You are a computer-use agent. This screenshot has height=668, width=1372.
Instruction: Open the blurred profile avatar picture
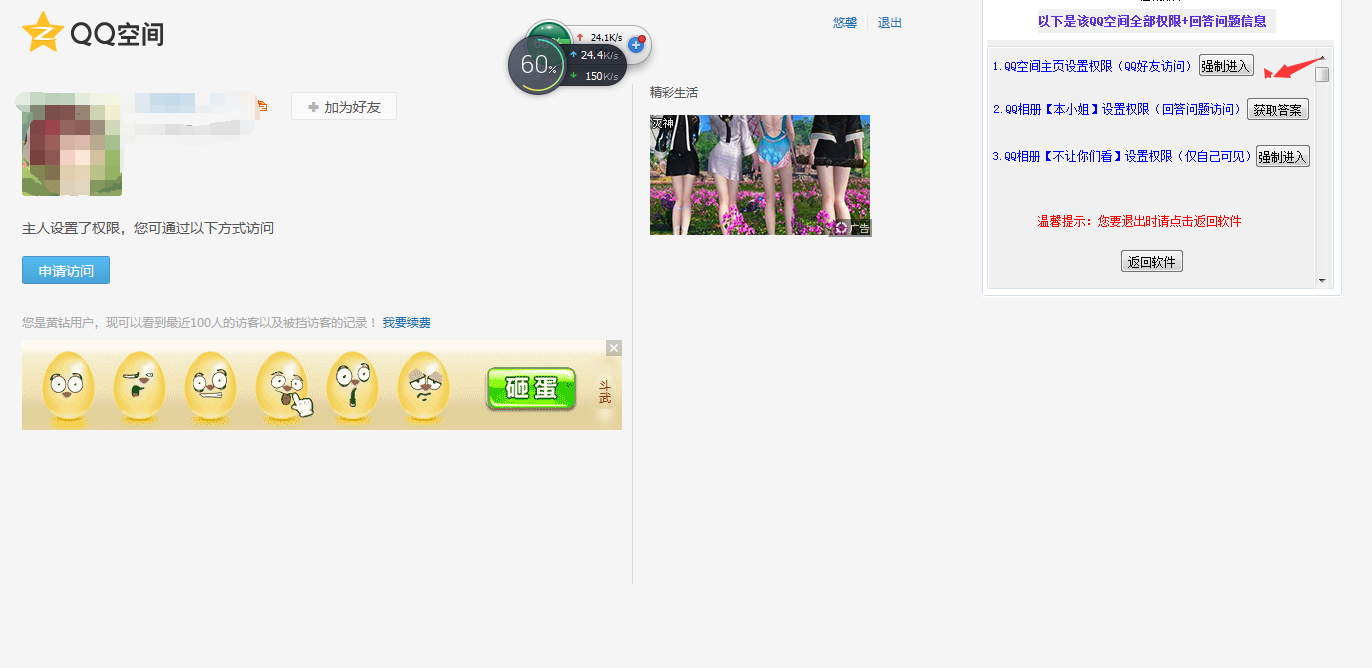coord(72,143)
